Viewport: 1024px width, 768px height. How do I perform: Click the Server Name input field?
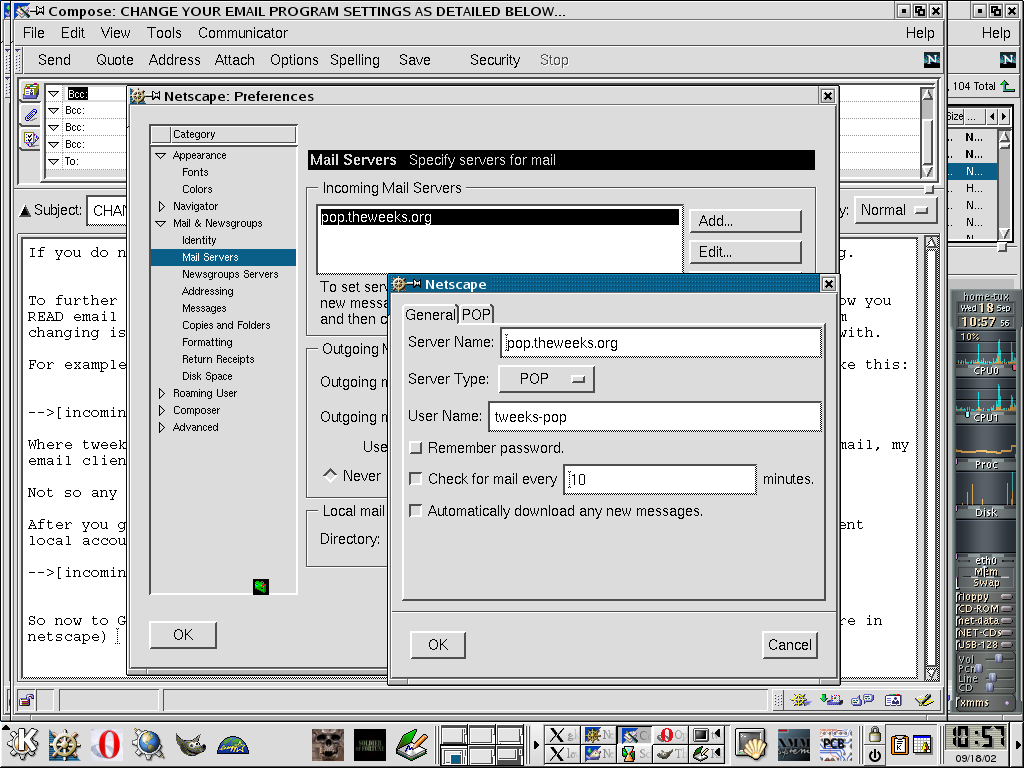point(661,343)
